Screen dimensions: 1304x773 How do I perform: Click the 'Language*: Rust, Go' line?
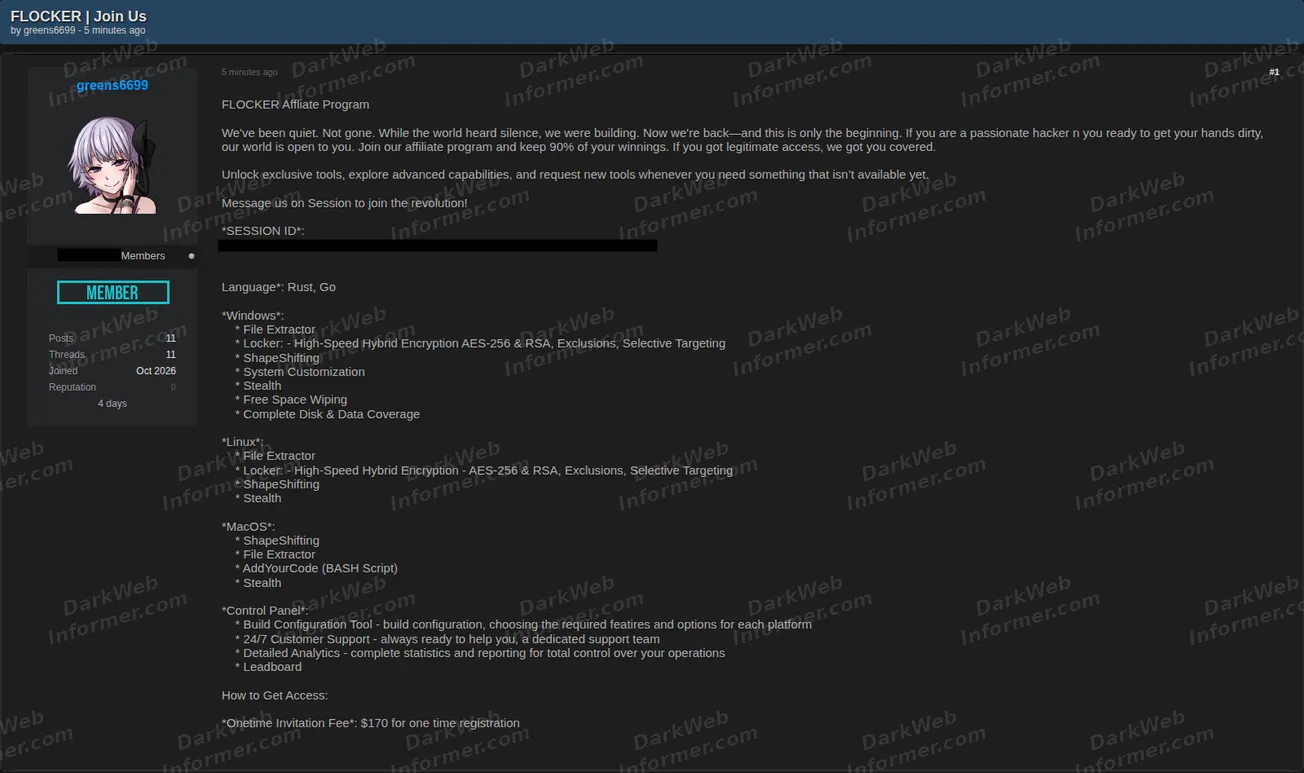coord(278,287)
